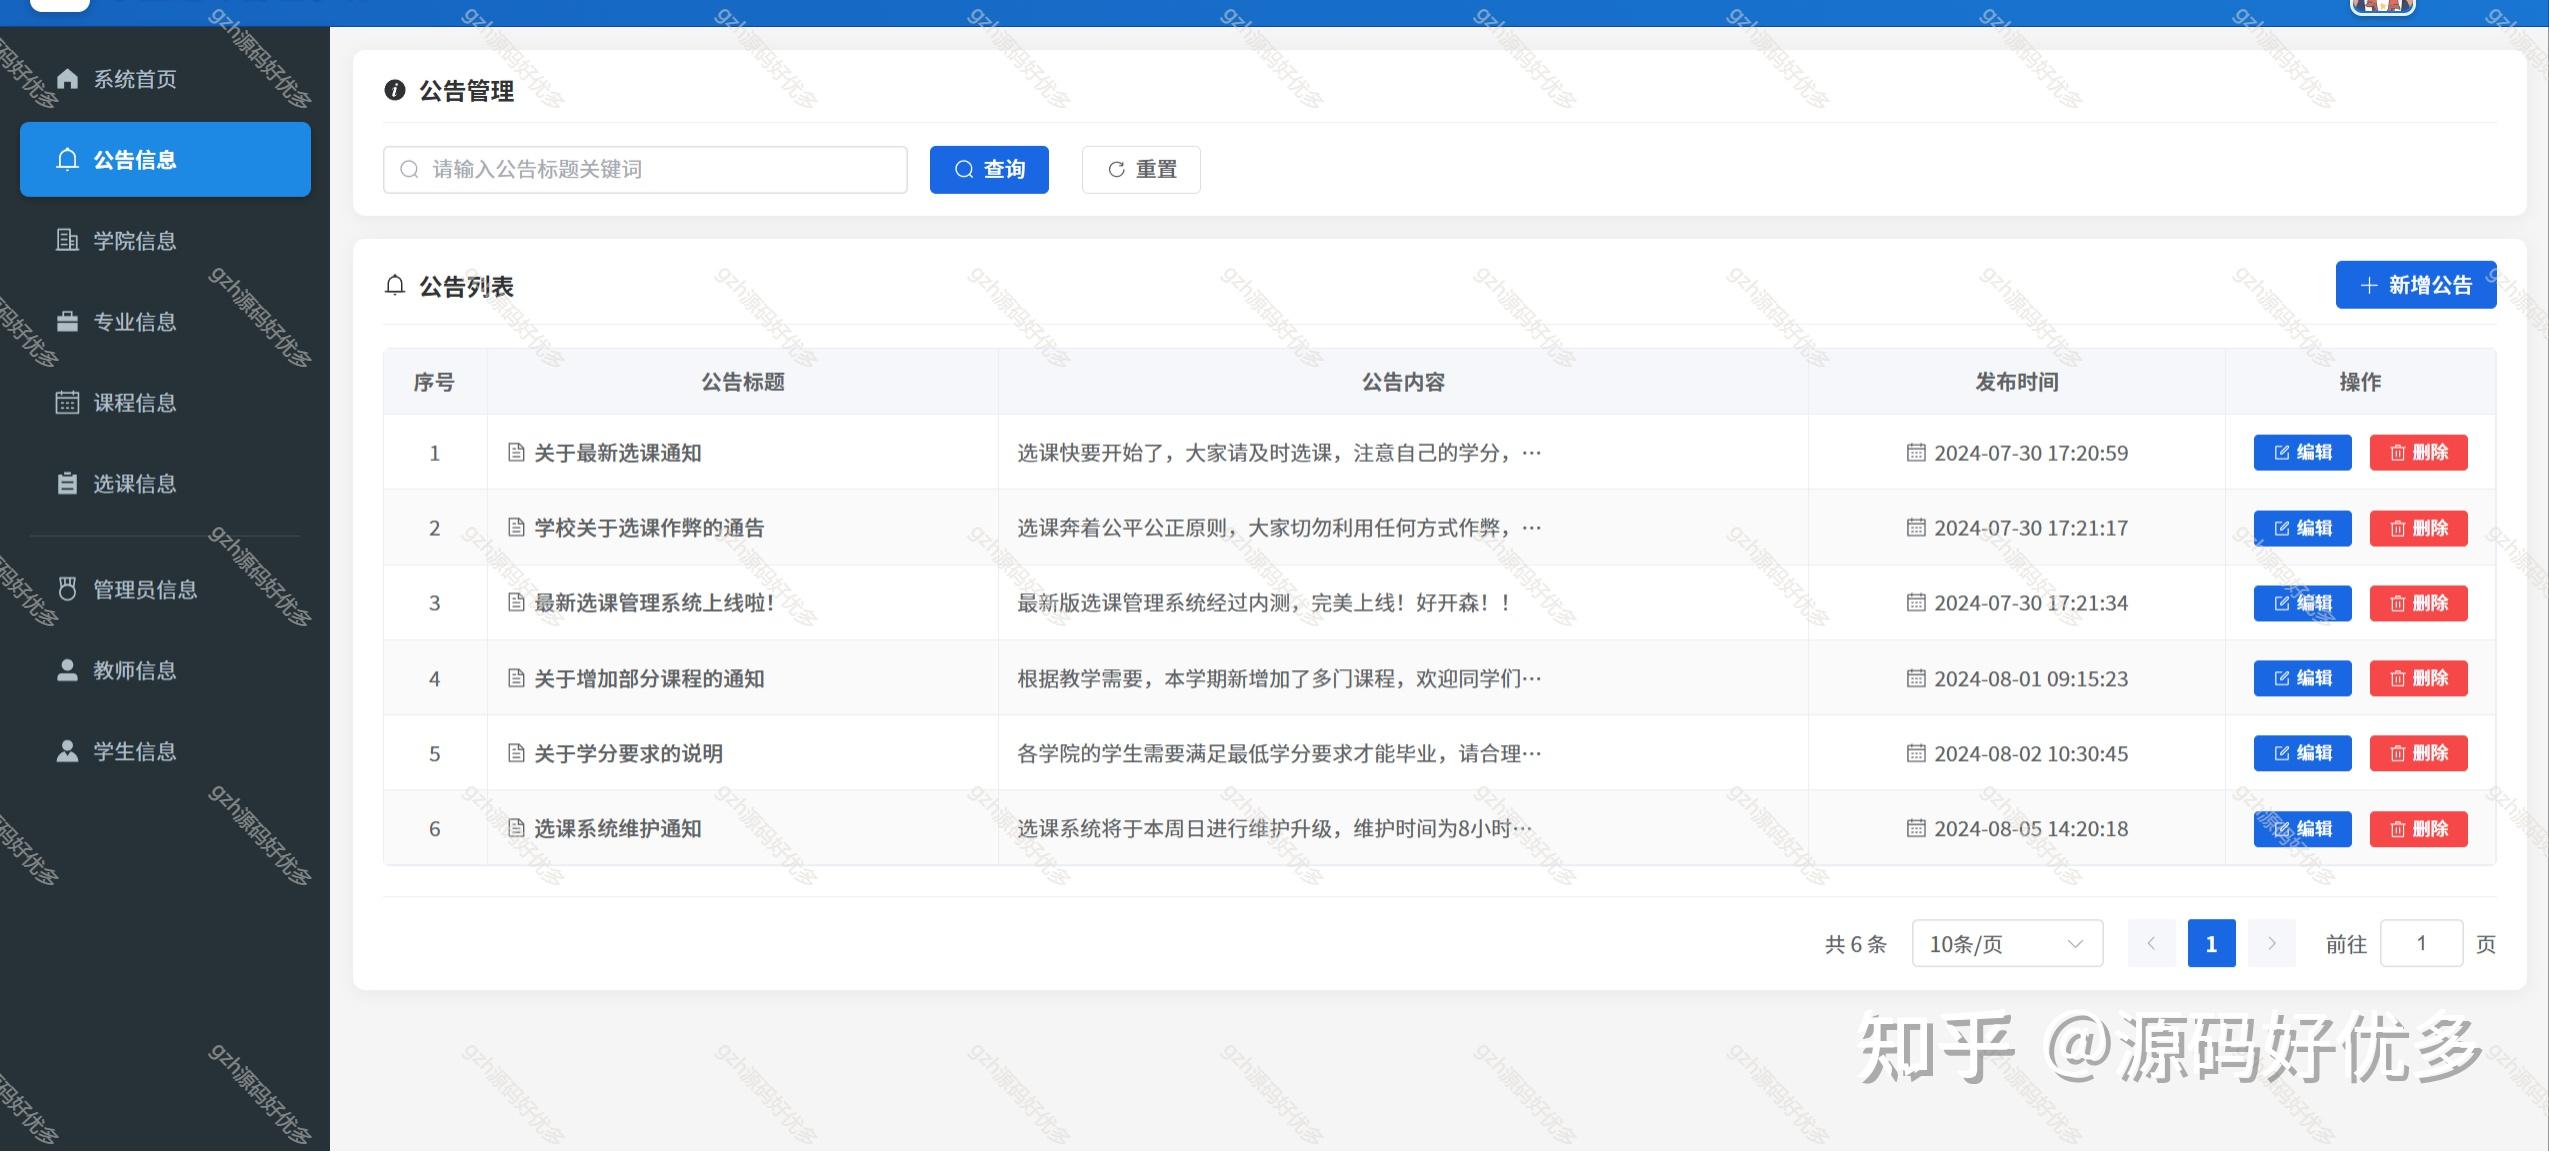This screenshot has width=2549, height=1152.
Task: Open 选课信息 in the sidebar
Action: coord(165,484)
